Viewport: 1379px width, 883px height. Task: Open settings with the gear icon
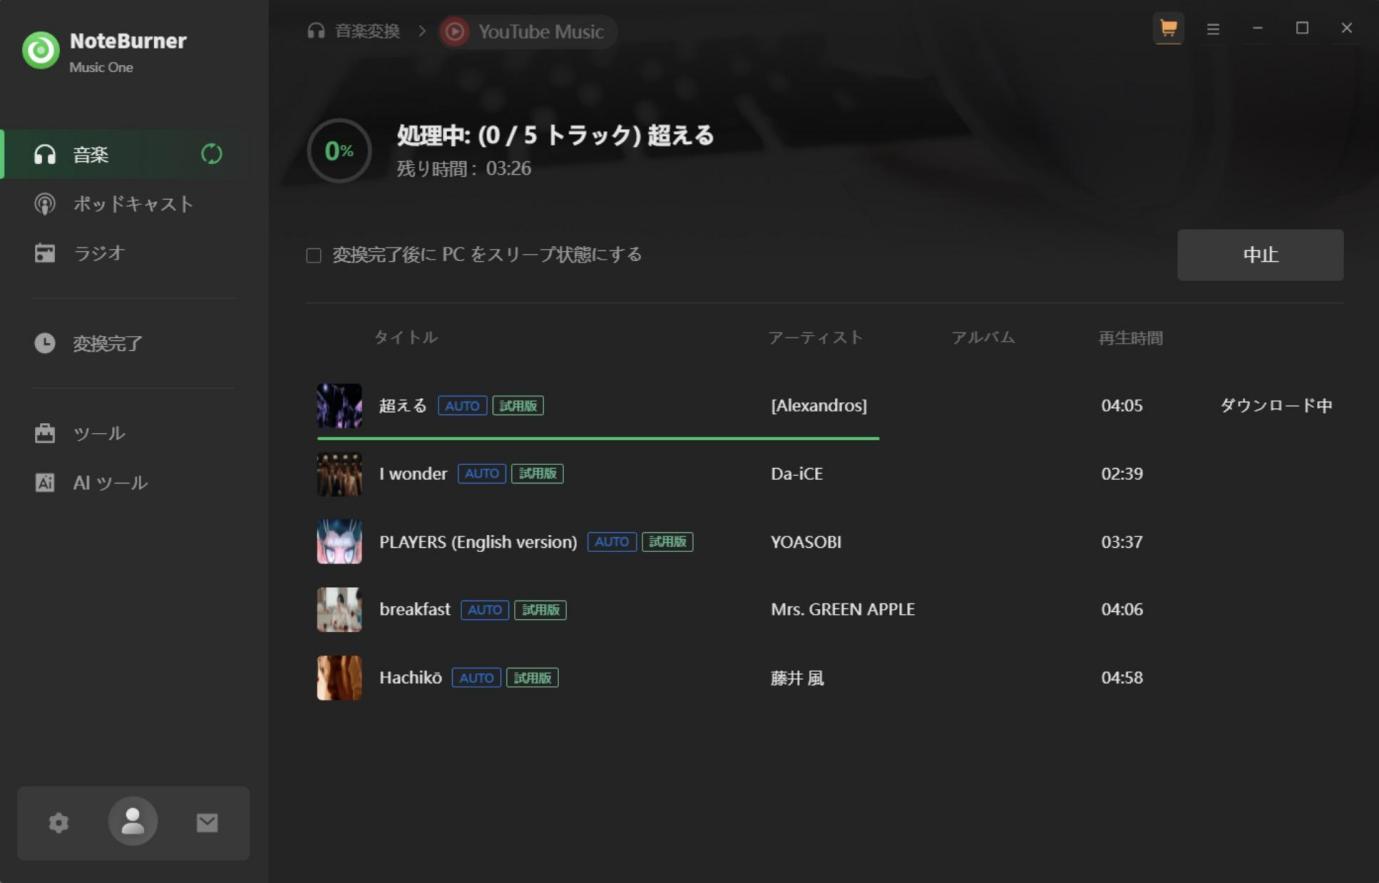click(59, 822)
